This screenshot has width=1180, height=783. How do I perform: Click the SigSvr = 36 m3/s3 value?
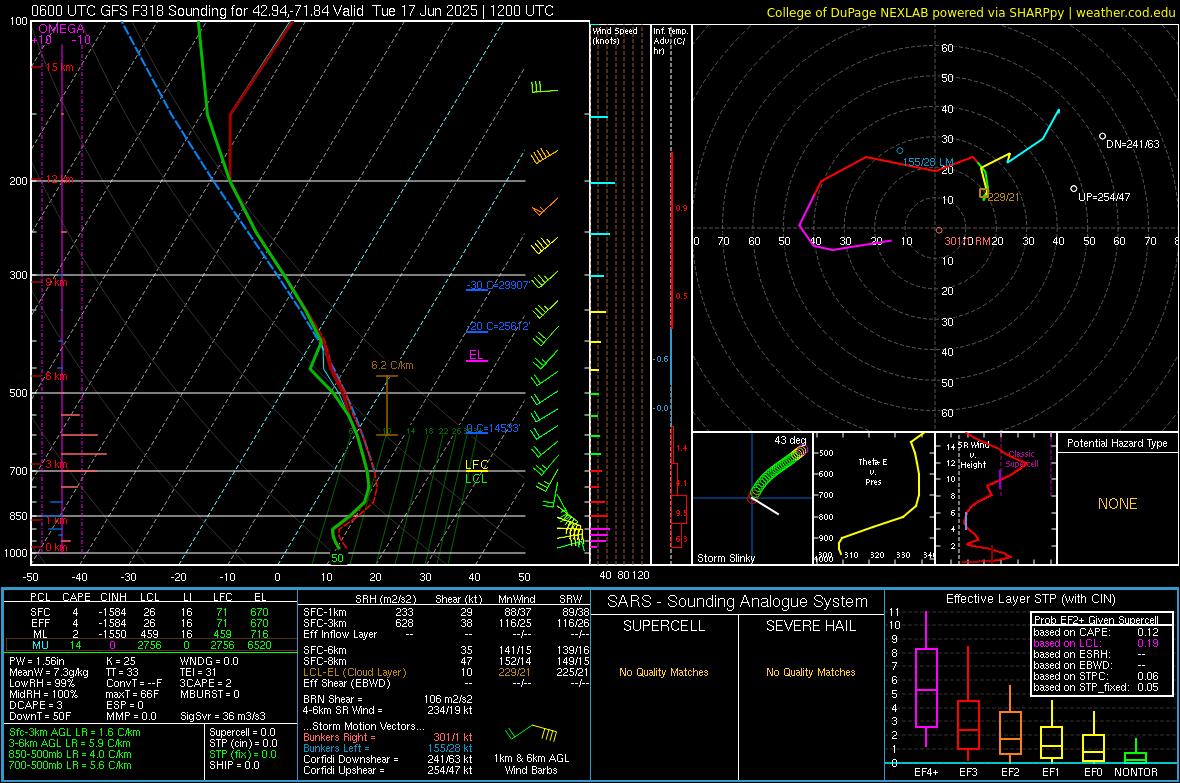223,716
